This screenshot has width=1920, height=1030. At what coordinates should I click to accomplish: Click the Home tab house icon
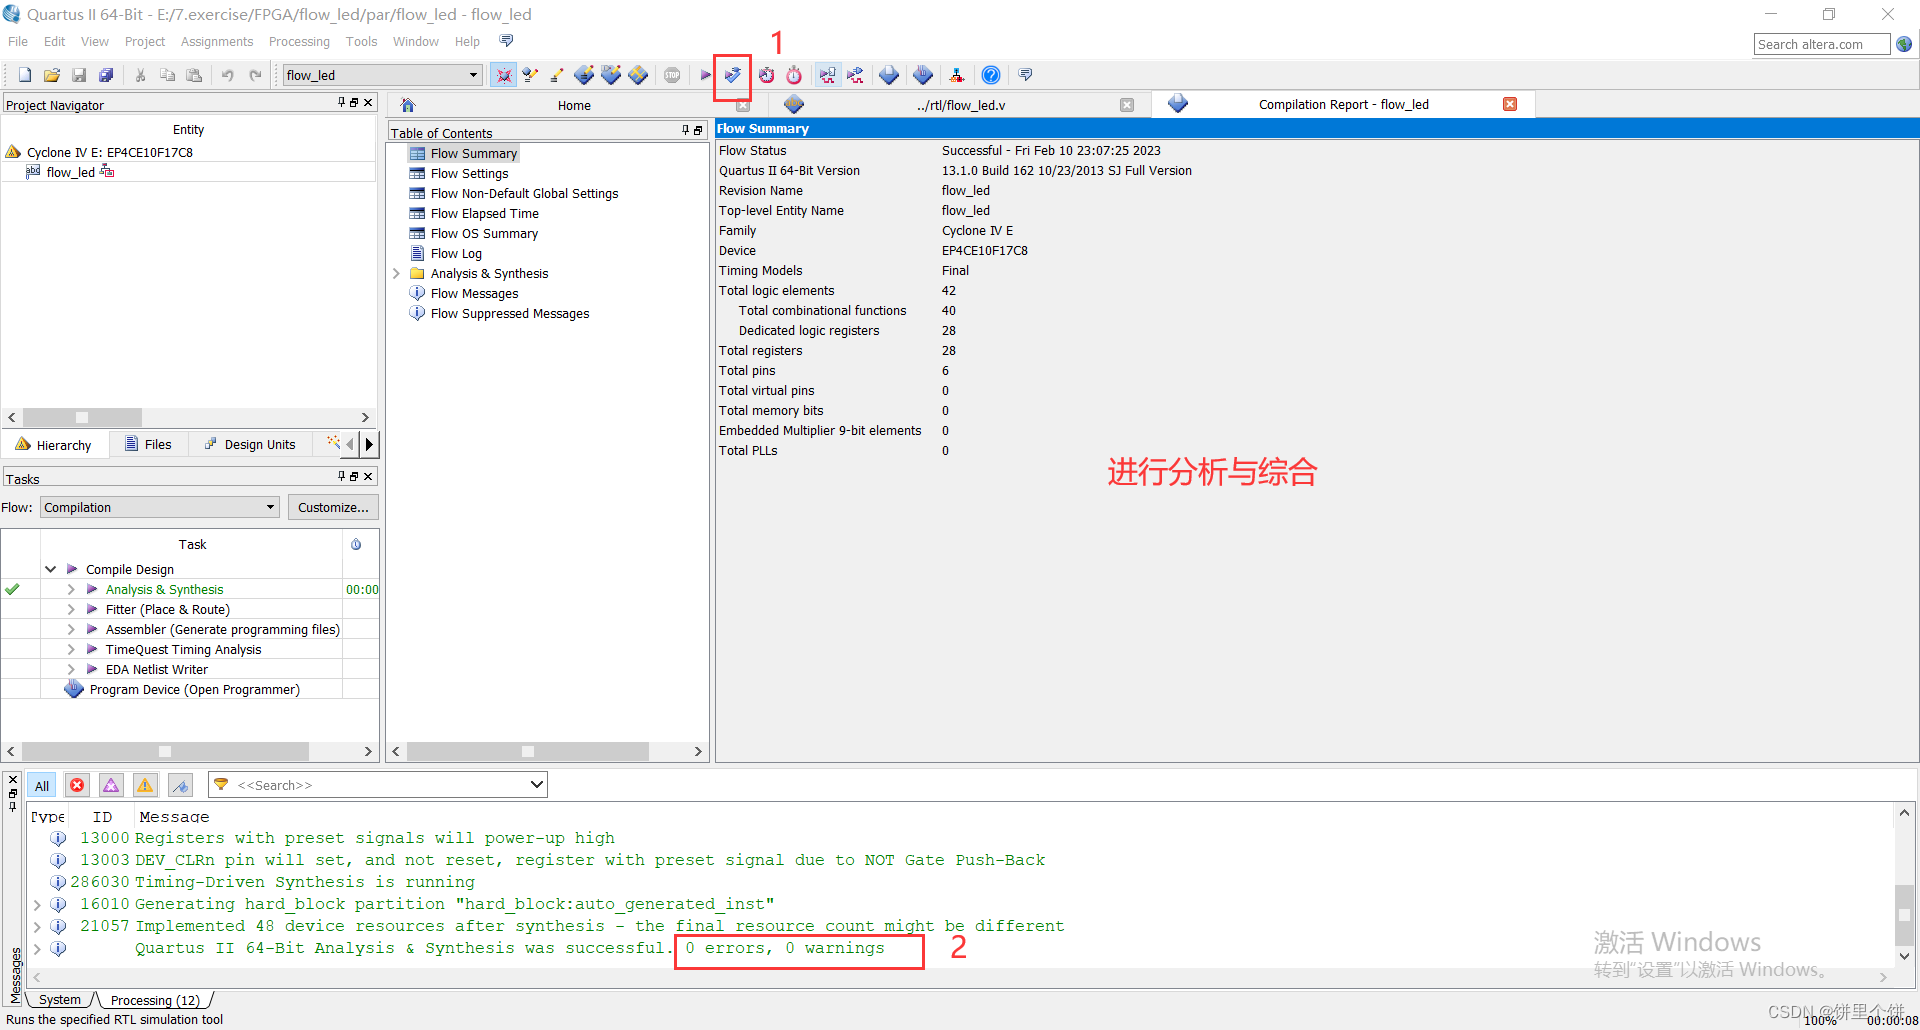click(408, 105)
